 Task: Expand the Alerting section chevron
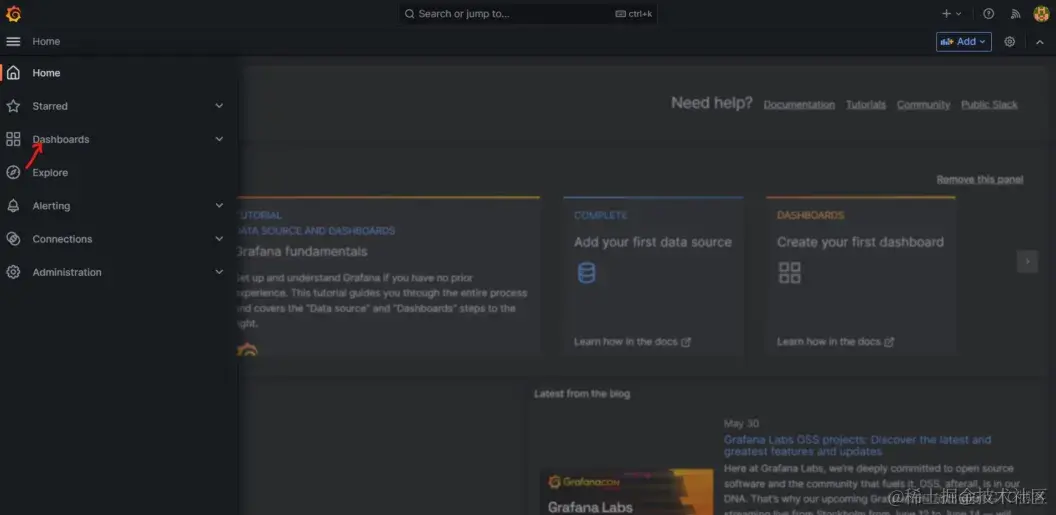219,206
